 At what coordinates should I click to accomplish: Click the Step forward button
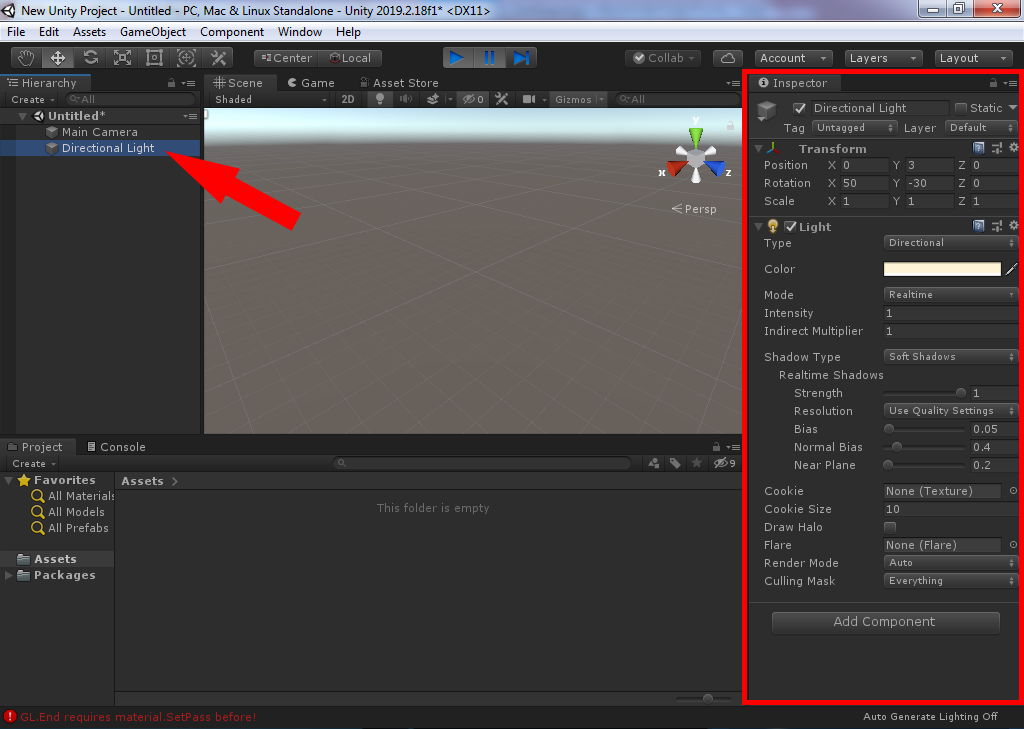tap(521, 58)
